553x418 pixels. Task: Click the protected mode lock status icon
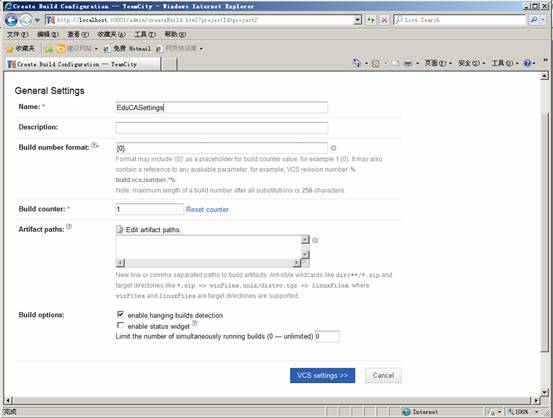pyautogui.click(x=492, y=412)
